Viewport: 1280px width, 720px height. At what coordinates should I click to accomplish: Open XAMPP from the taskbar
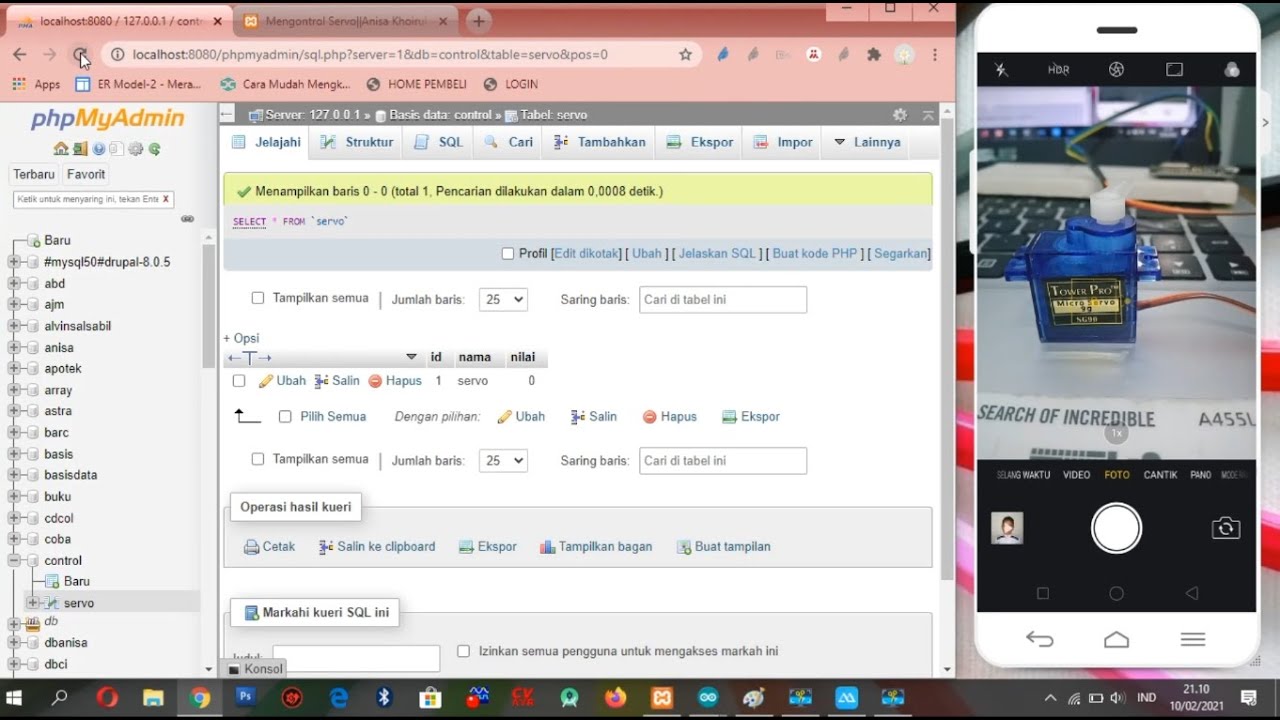click(662, 698)
